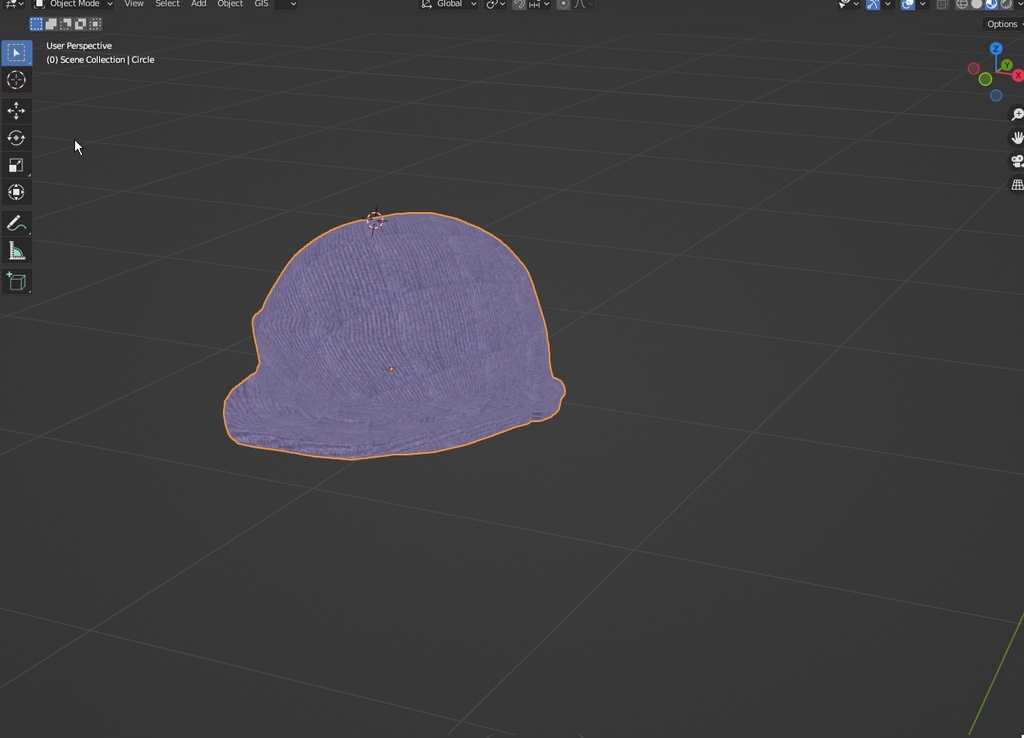1024x738 pixels.
Task: Choose the Move tool
Action: pyautogui.click(x=16, y=110)
